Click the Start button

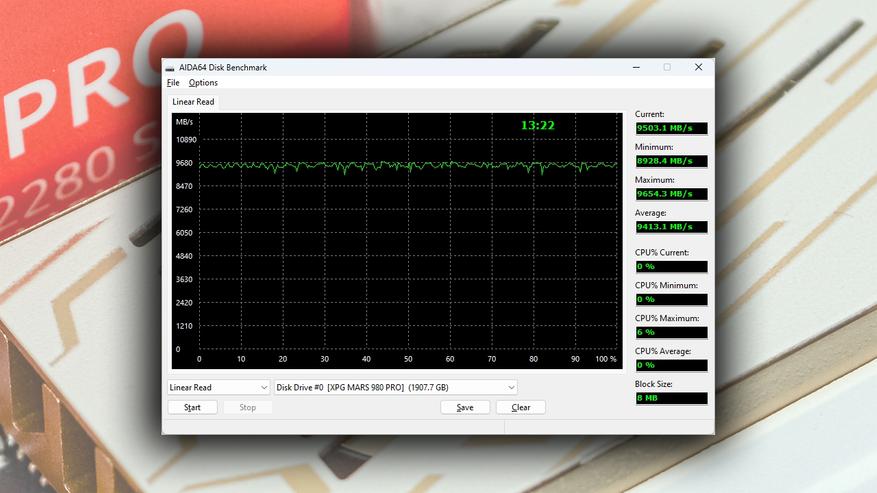[x=192, y=407]
